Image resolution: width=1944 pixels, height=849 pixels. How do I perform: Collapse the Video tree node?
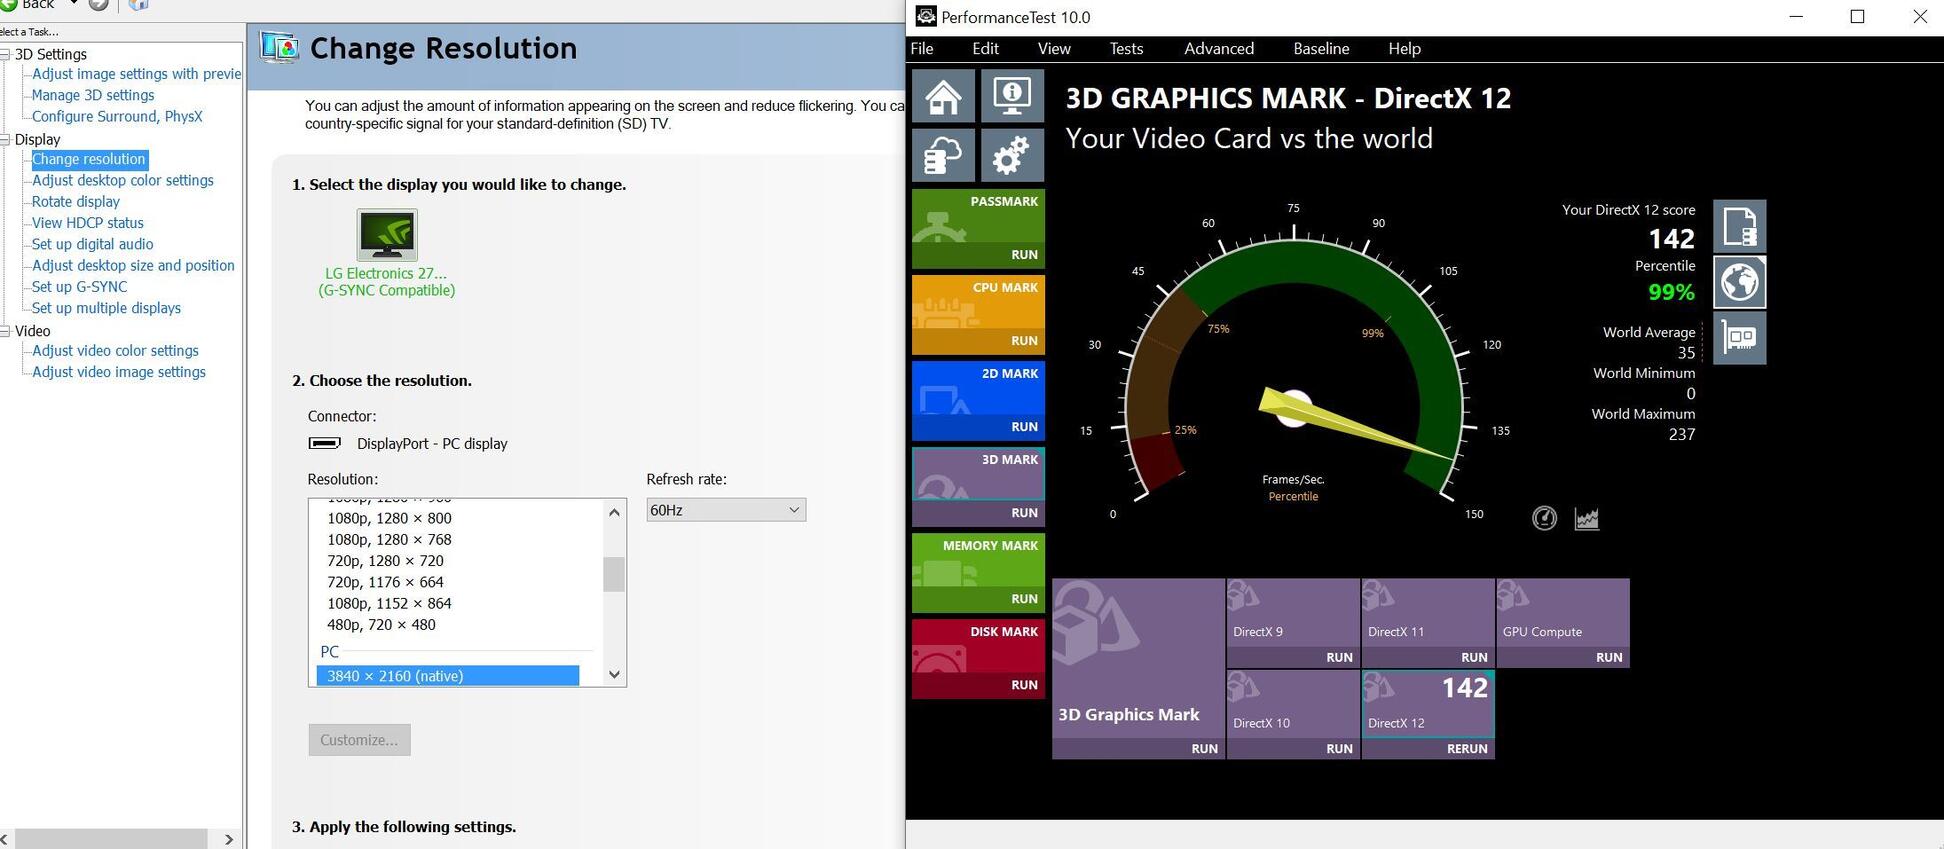tap(5, 330)
